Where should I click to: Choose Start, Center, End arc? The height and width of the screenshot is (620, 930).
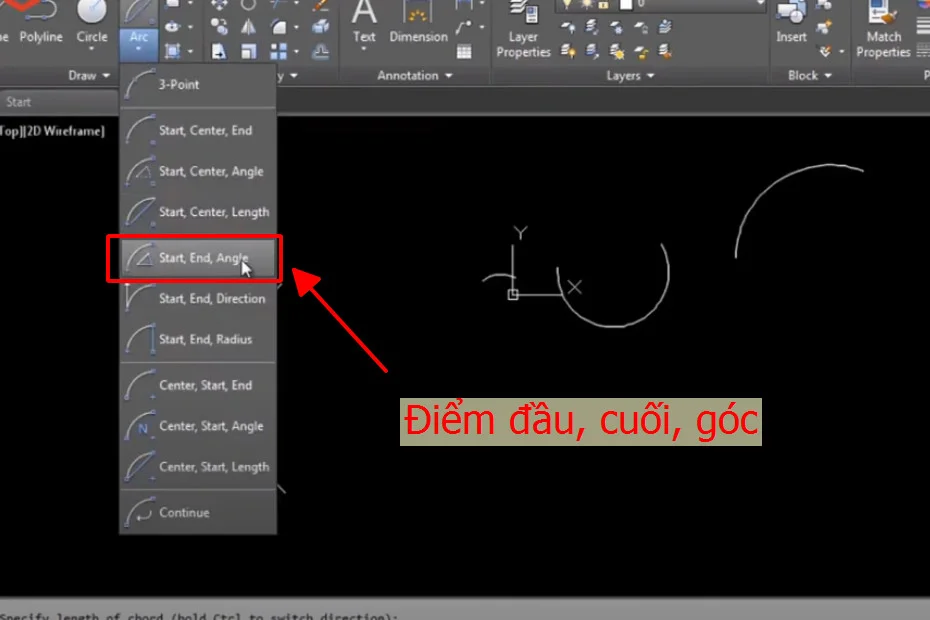[x=198, y=131]
